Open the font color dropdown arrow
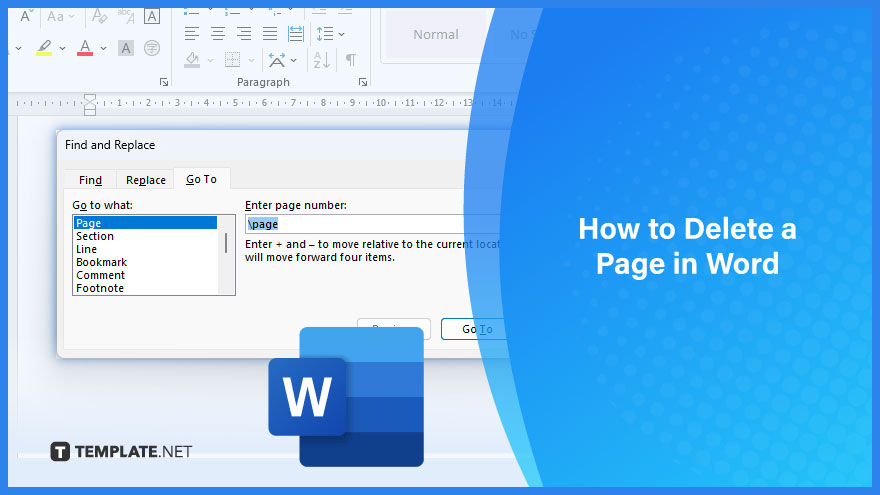The image size is (880, 495). 103,48
